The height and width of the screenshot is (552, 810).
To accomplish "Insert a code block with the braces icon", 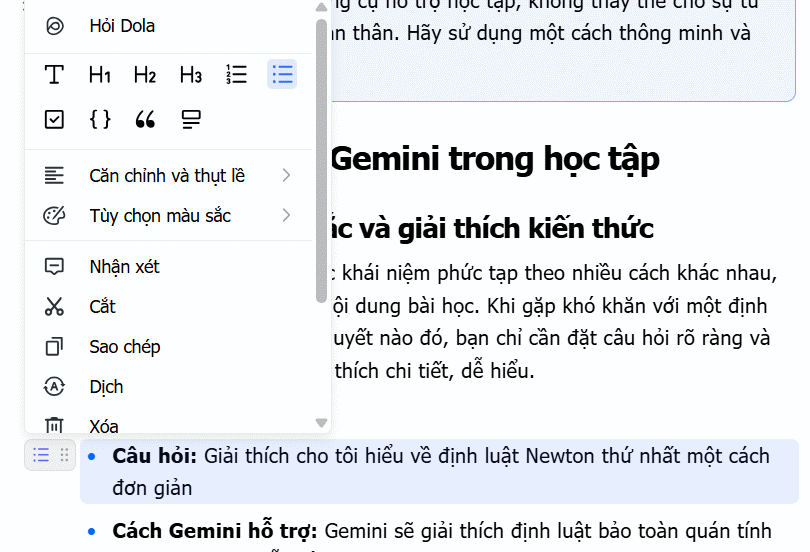I will pyautogui.click(x=100, y=119).
